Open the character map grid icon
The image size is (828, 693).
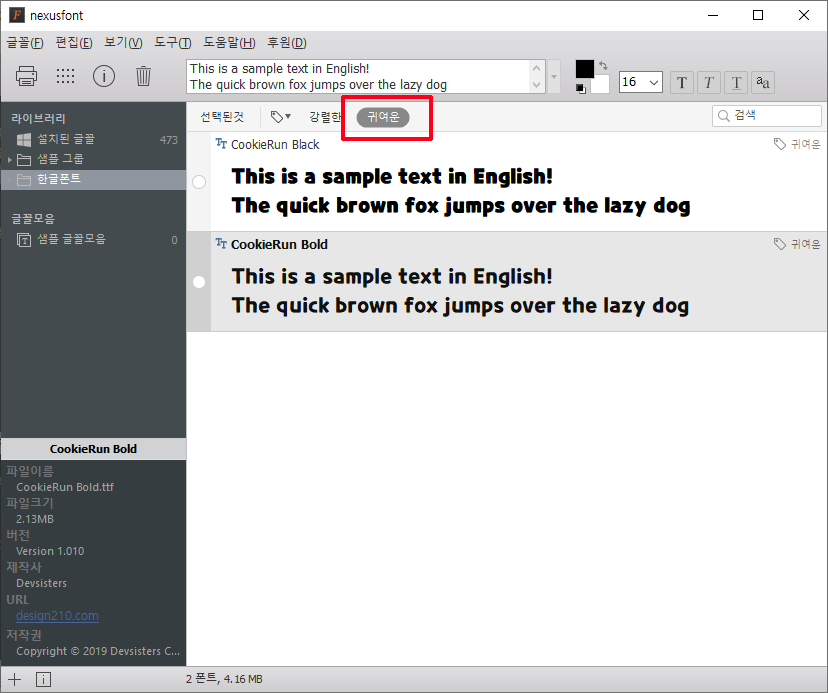(65, 76)
